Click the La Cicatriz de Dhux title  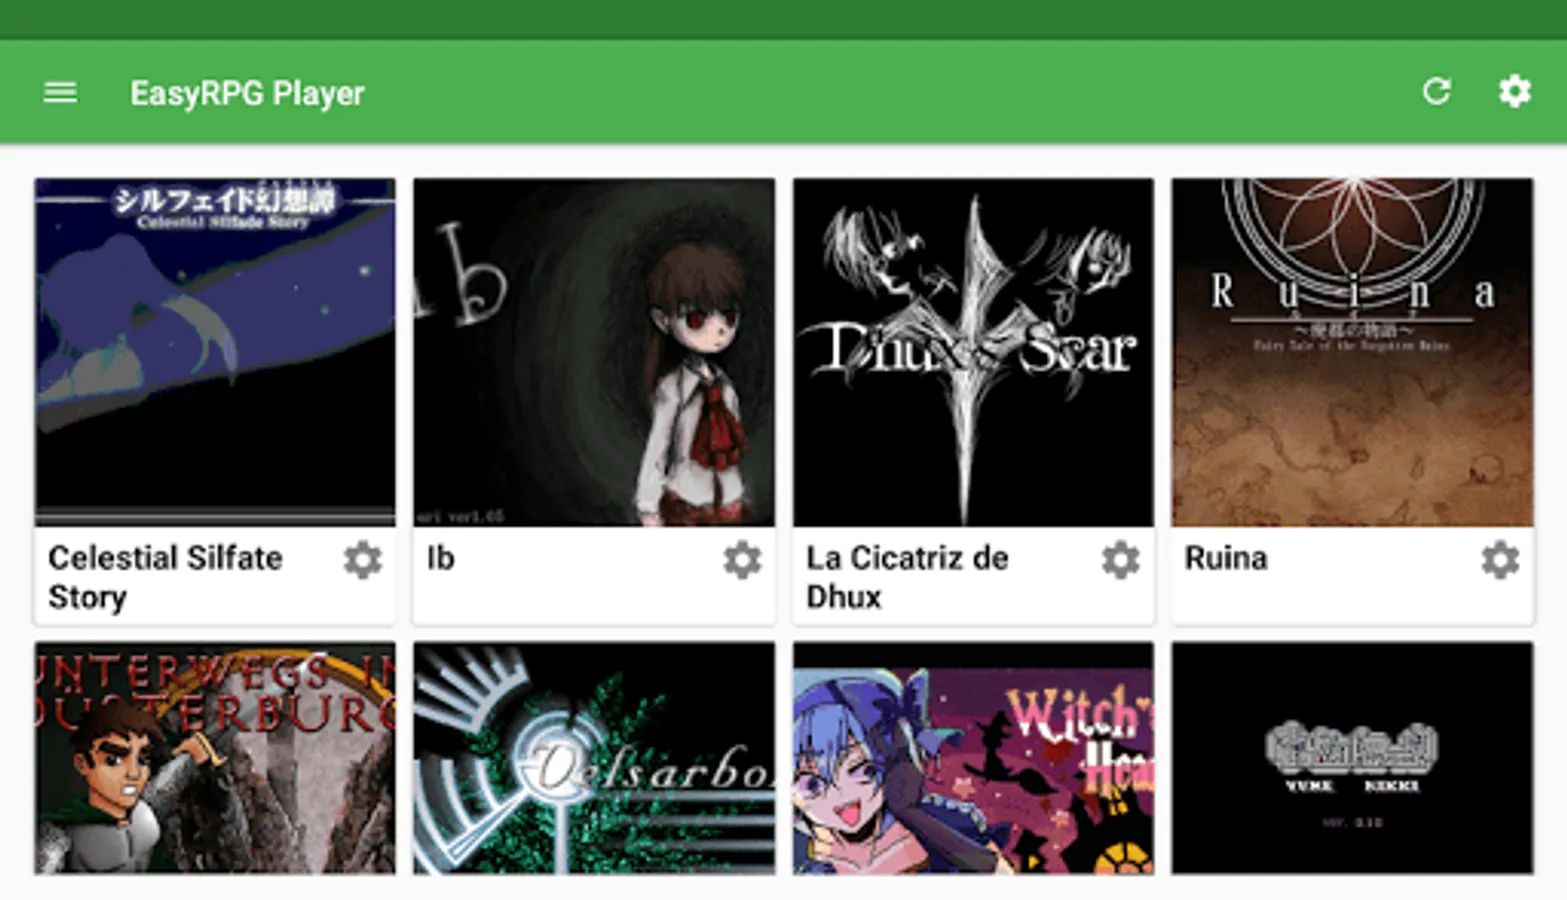pos(907,577)
